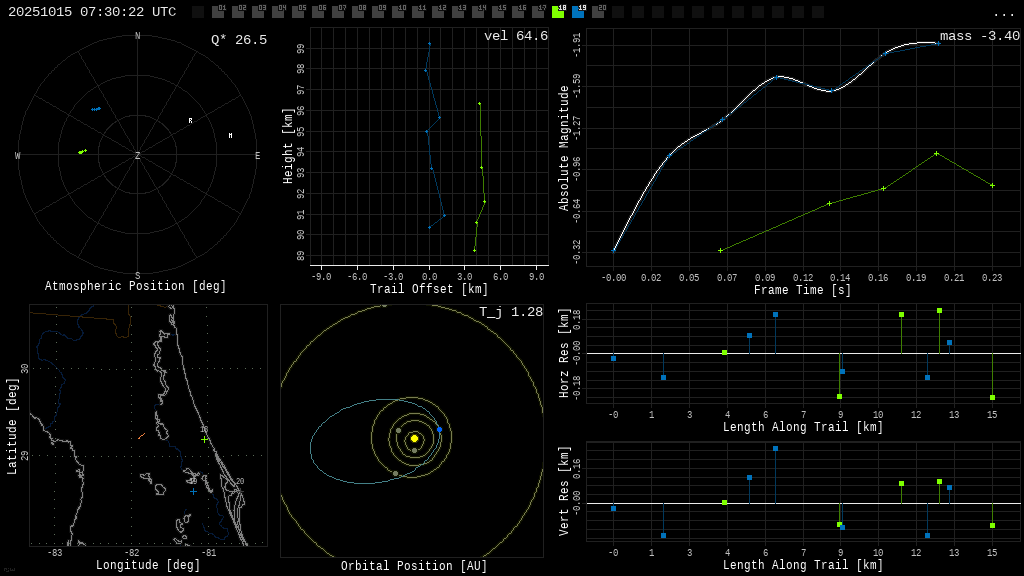Click the blue meteor trail in sky plot
1024x576 pixels.
click(x=96, y=109)
